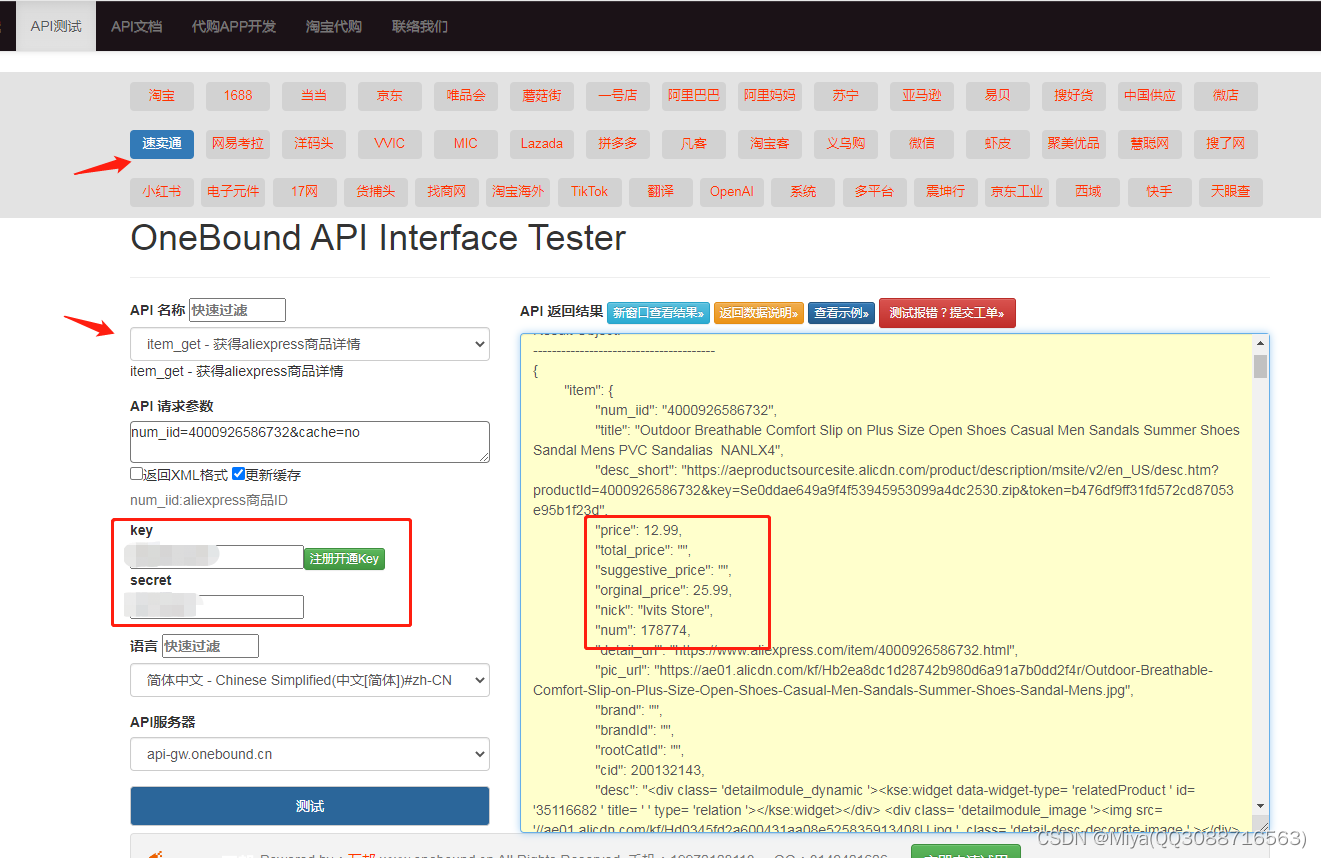The image size is (1321, 858).
Task: Select the 网易考拉 platform button
Action: (238, 144)
